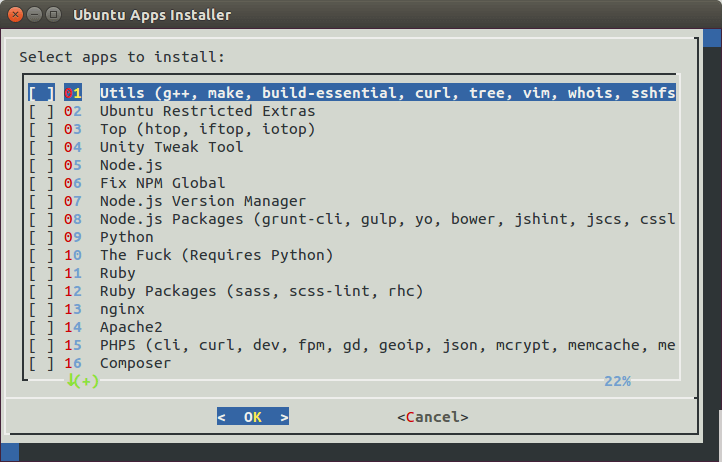Click the Fix NPM Global label
The height and width of the screenshot is (462, 722).
coord(163,183)
